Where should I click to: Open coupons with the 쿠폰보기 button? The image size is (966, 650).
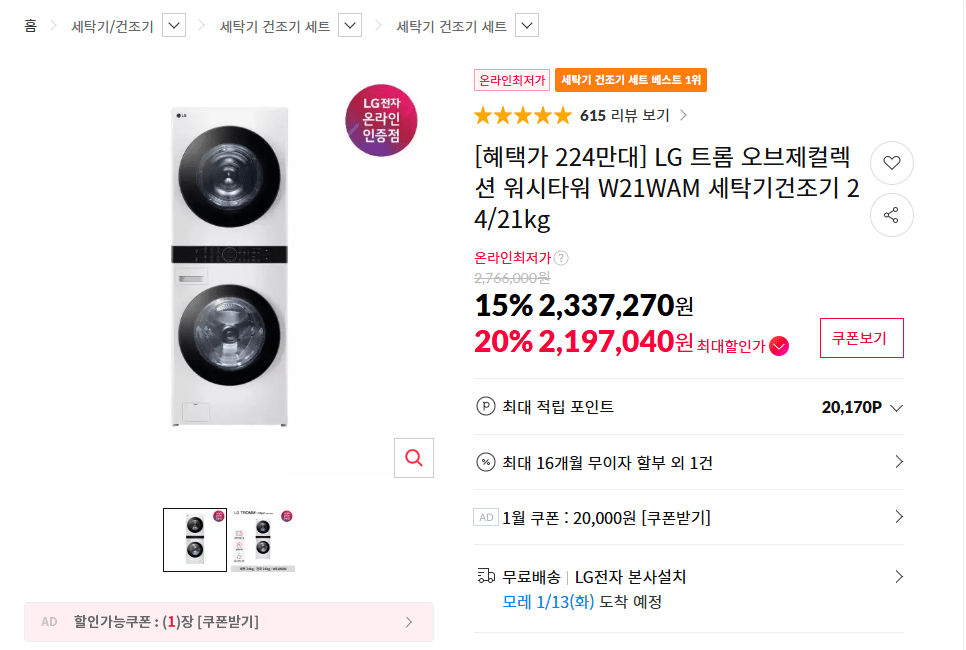click(x=861, y=337)
